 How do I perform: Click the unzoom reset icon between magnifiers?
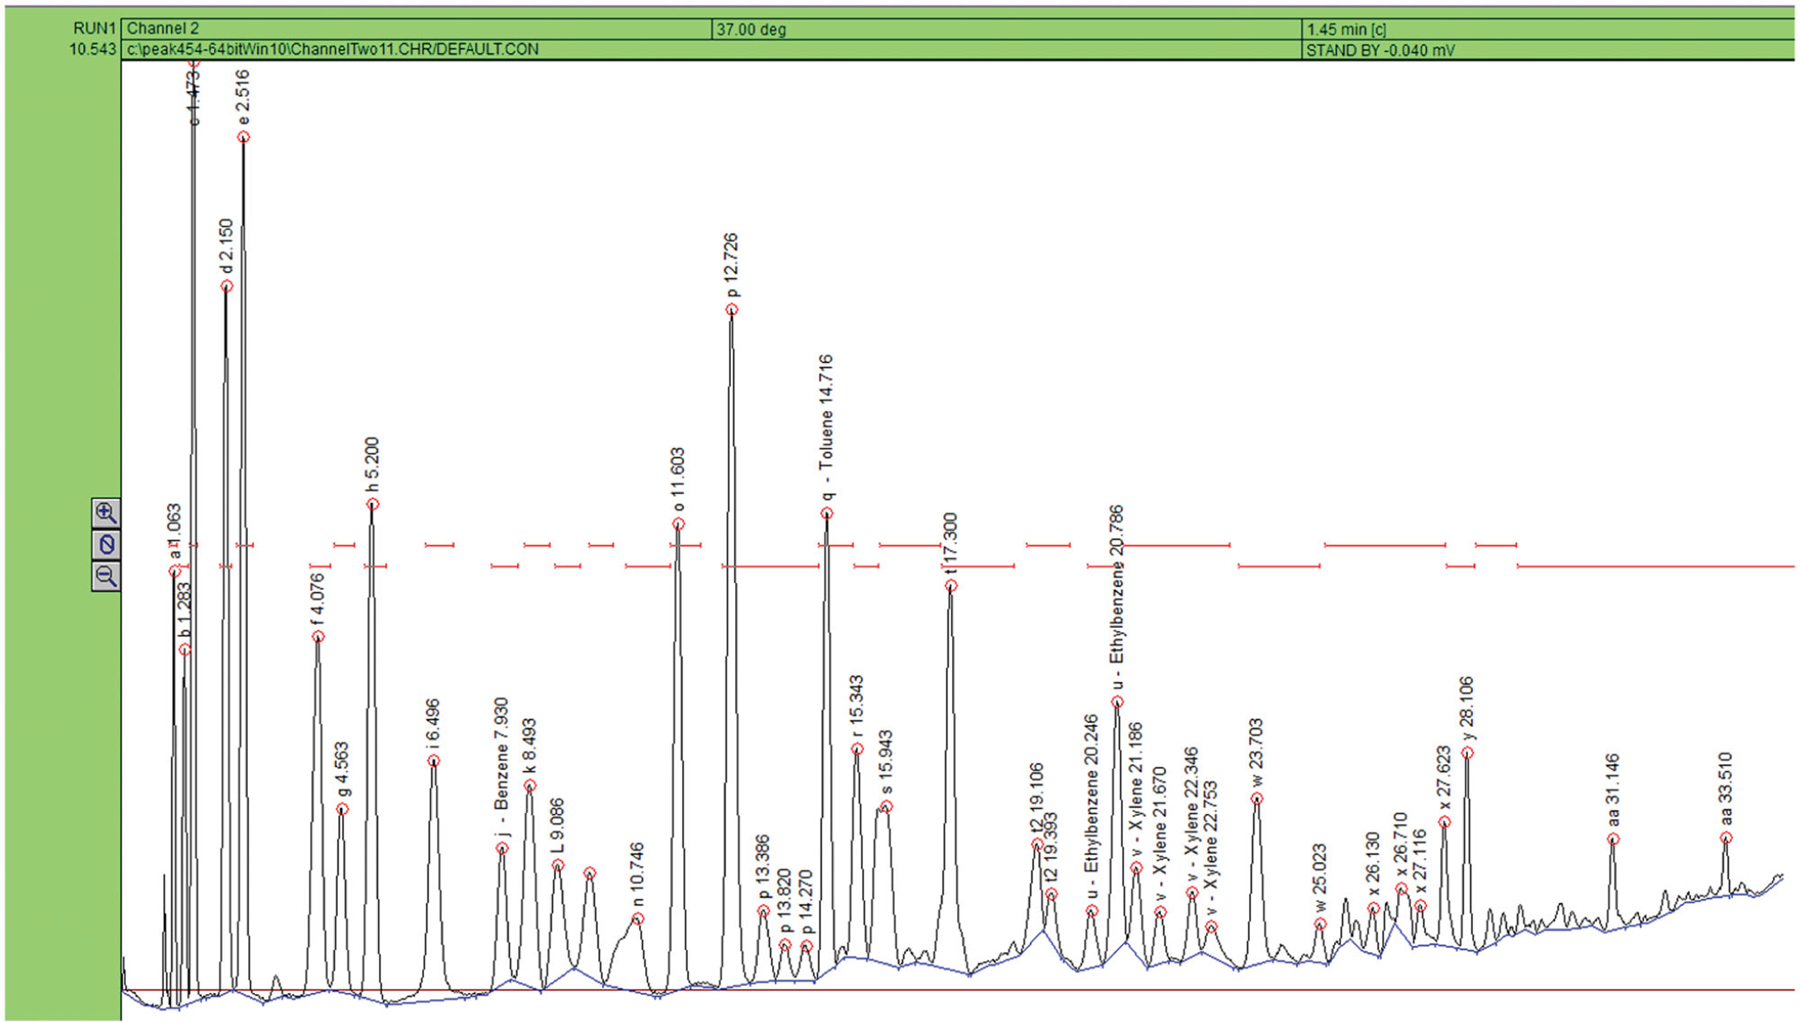tap(106, 545)
